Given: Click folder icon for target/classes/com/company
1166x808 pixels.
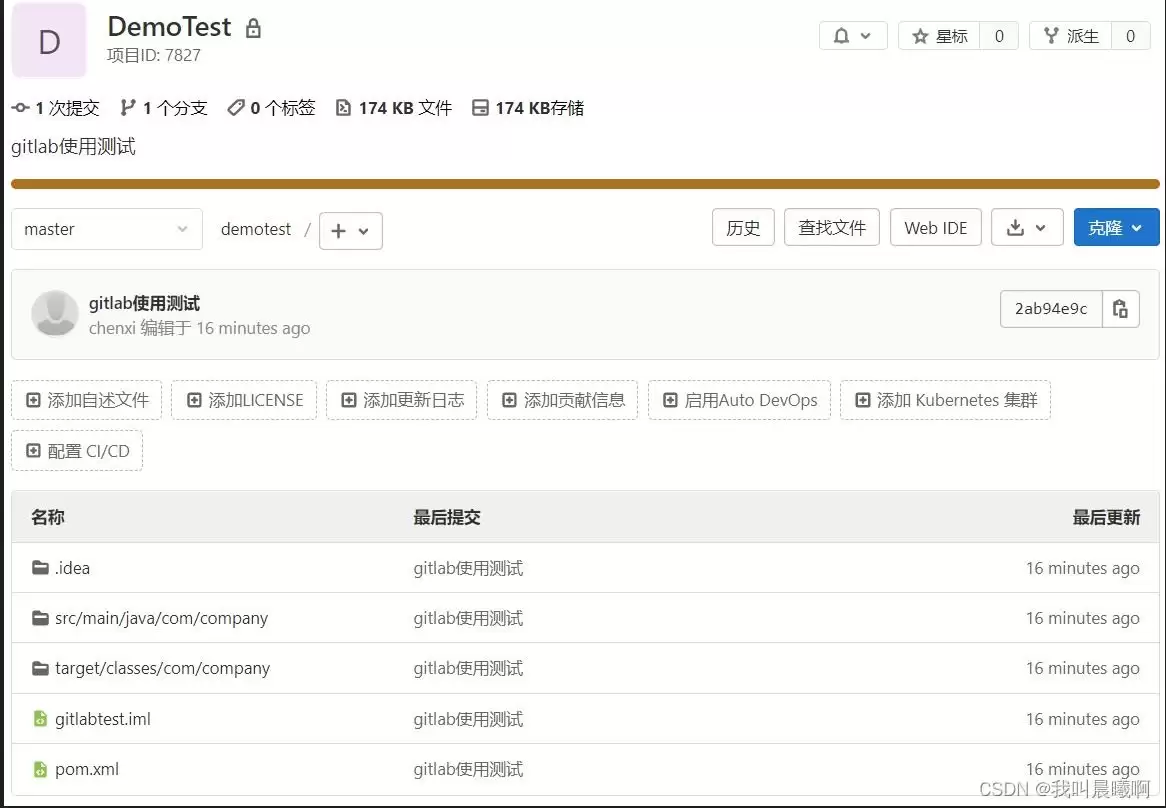Looking at the screenshot, I should pos(40,668).
